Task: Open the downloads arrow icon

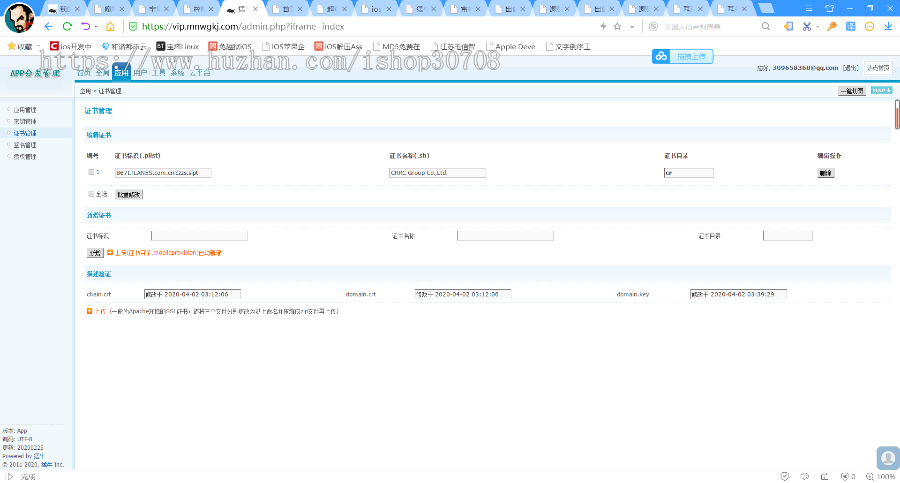Action: point(888,26)
